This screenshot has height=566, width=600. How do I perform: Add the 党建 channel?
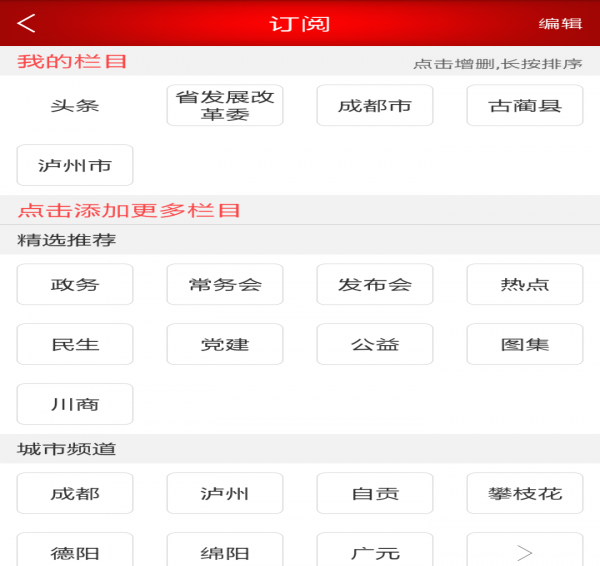(x=225, y=344)
